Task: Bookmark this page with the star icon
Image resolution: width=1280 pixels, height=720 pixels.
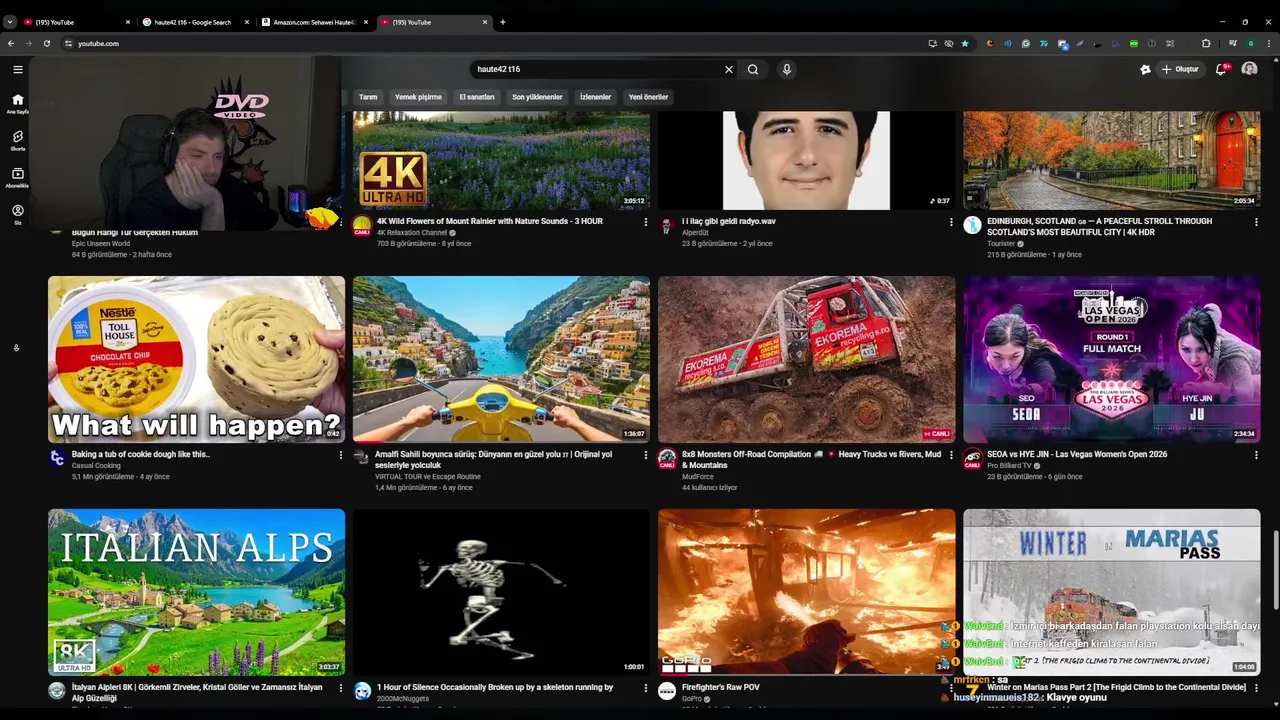Action: (965, 43)
